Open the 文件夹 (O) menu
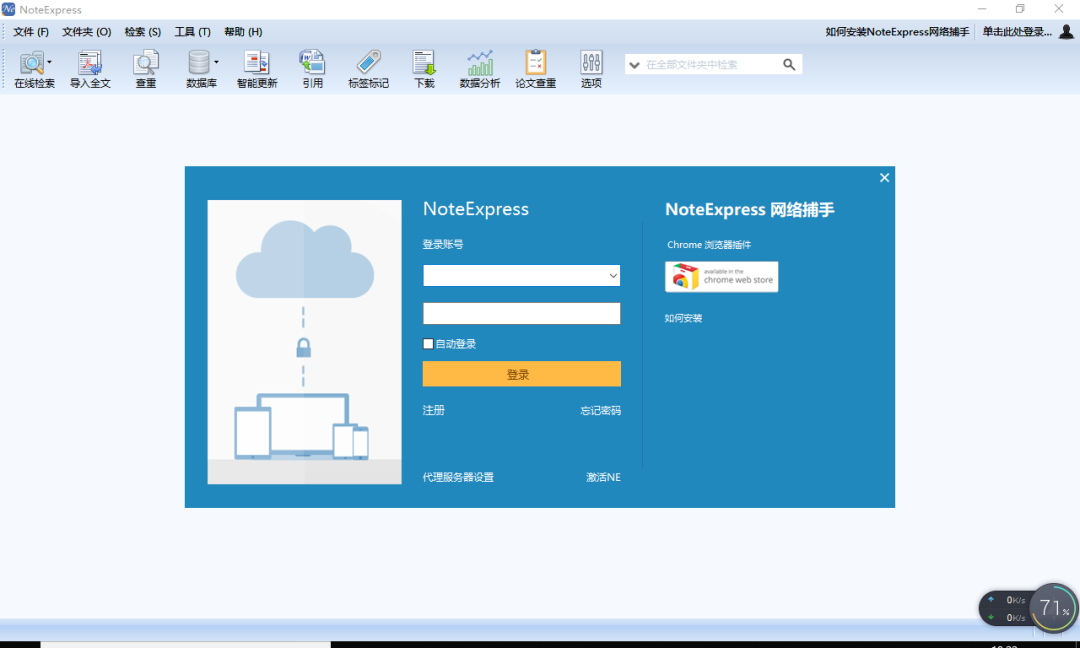Image resolution: width=1080 pixels, height=648 pixels. click(x=87, y=32)
